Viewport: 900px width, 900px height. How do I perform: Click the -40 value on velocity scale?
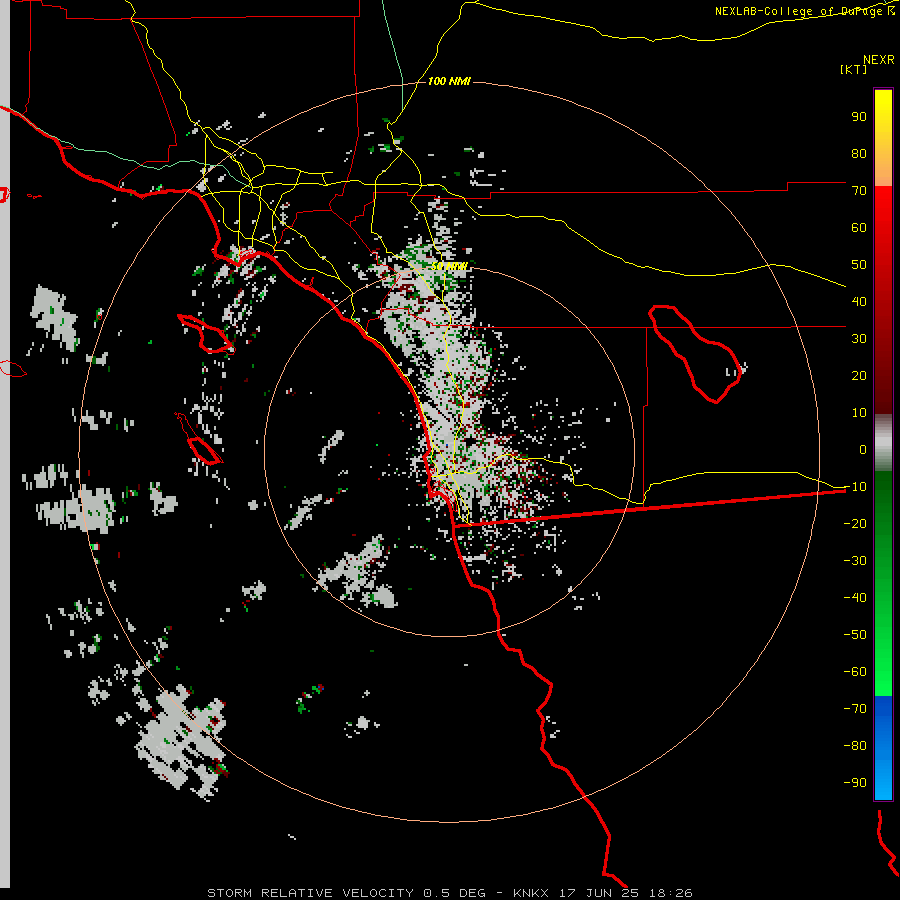click(855, 598)
